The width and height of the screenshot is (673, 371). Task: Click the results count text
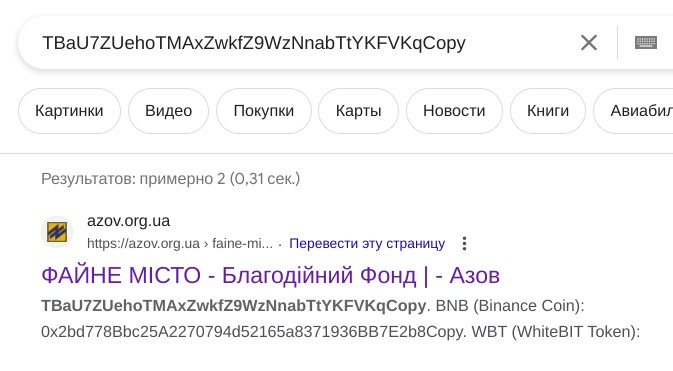170,179
